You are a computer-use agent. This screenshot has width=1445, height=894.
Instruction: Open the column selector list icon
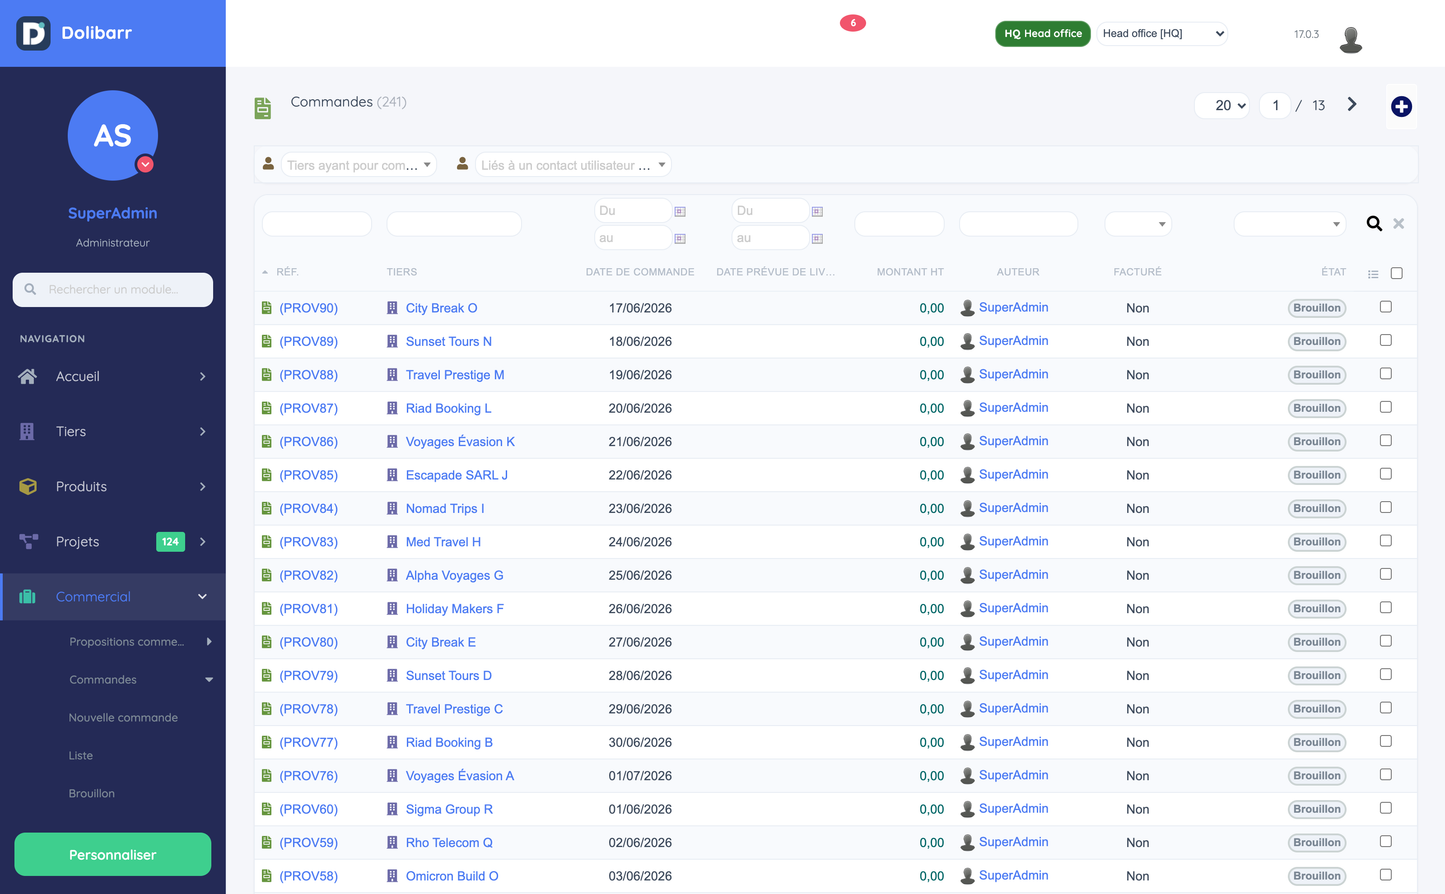[1373, 274]
